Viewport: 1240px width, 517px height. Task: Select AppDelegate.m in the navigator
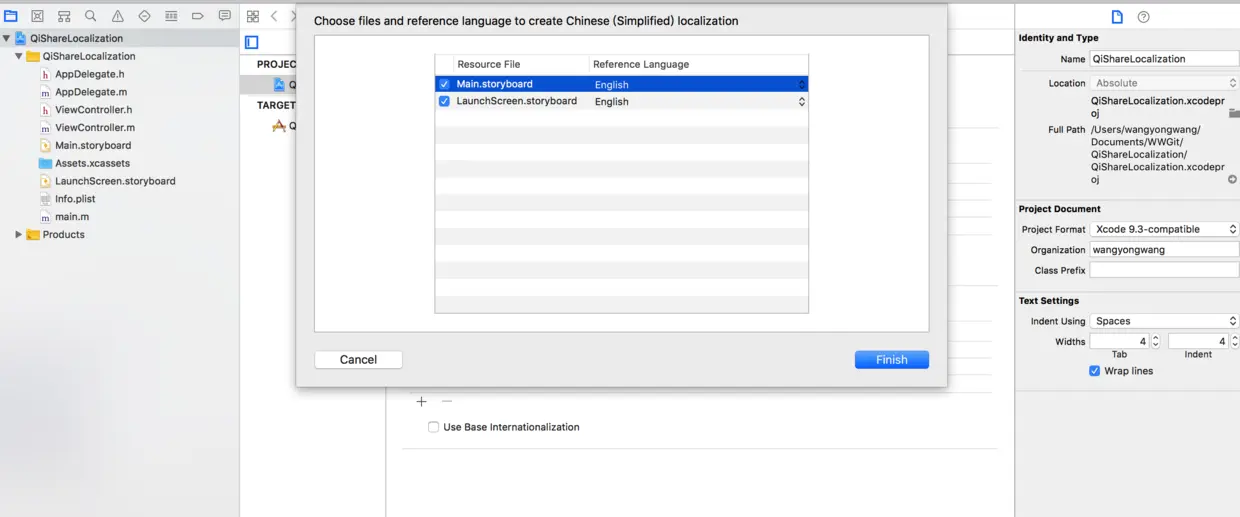coord(91,92)
